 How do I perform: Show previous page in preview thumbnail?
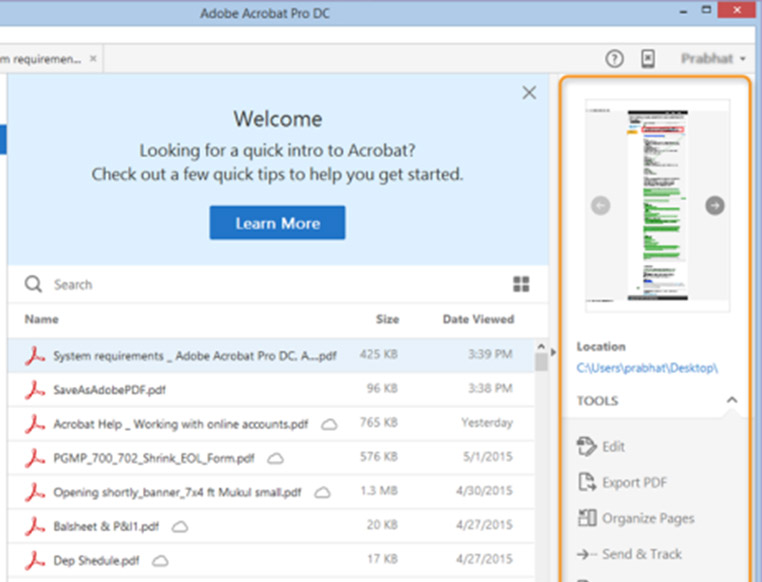click(x=600, y=205)
